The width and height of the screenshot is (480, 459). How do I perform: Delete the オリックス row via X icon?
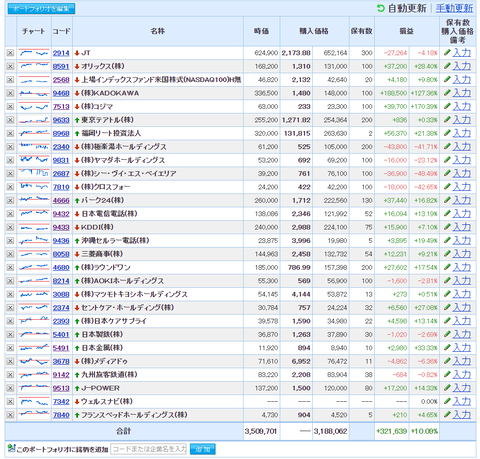10,66
